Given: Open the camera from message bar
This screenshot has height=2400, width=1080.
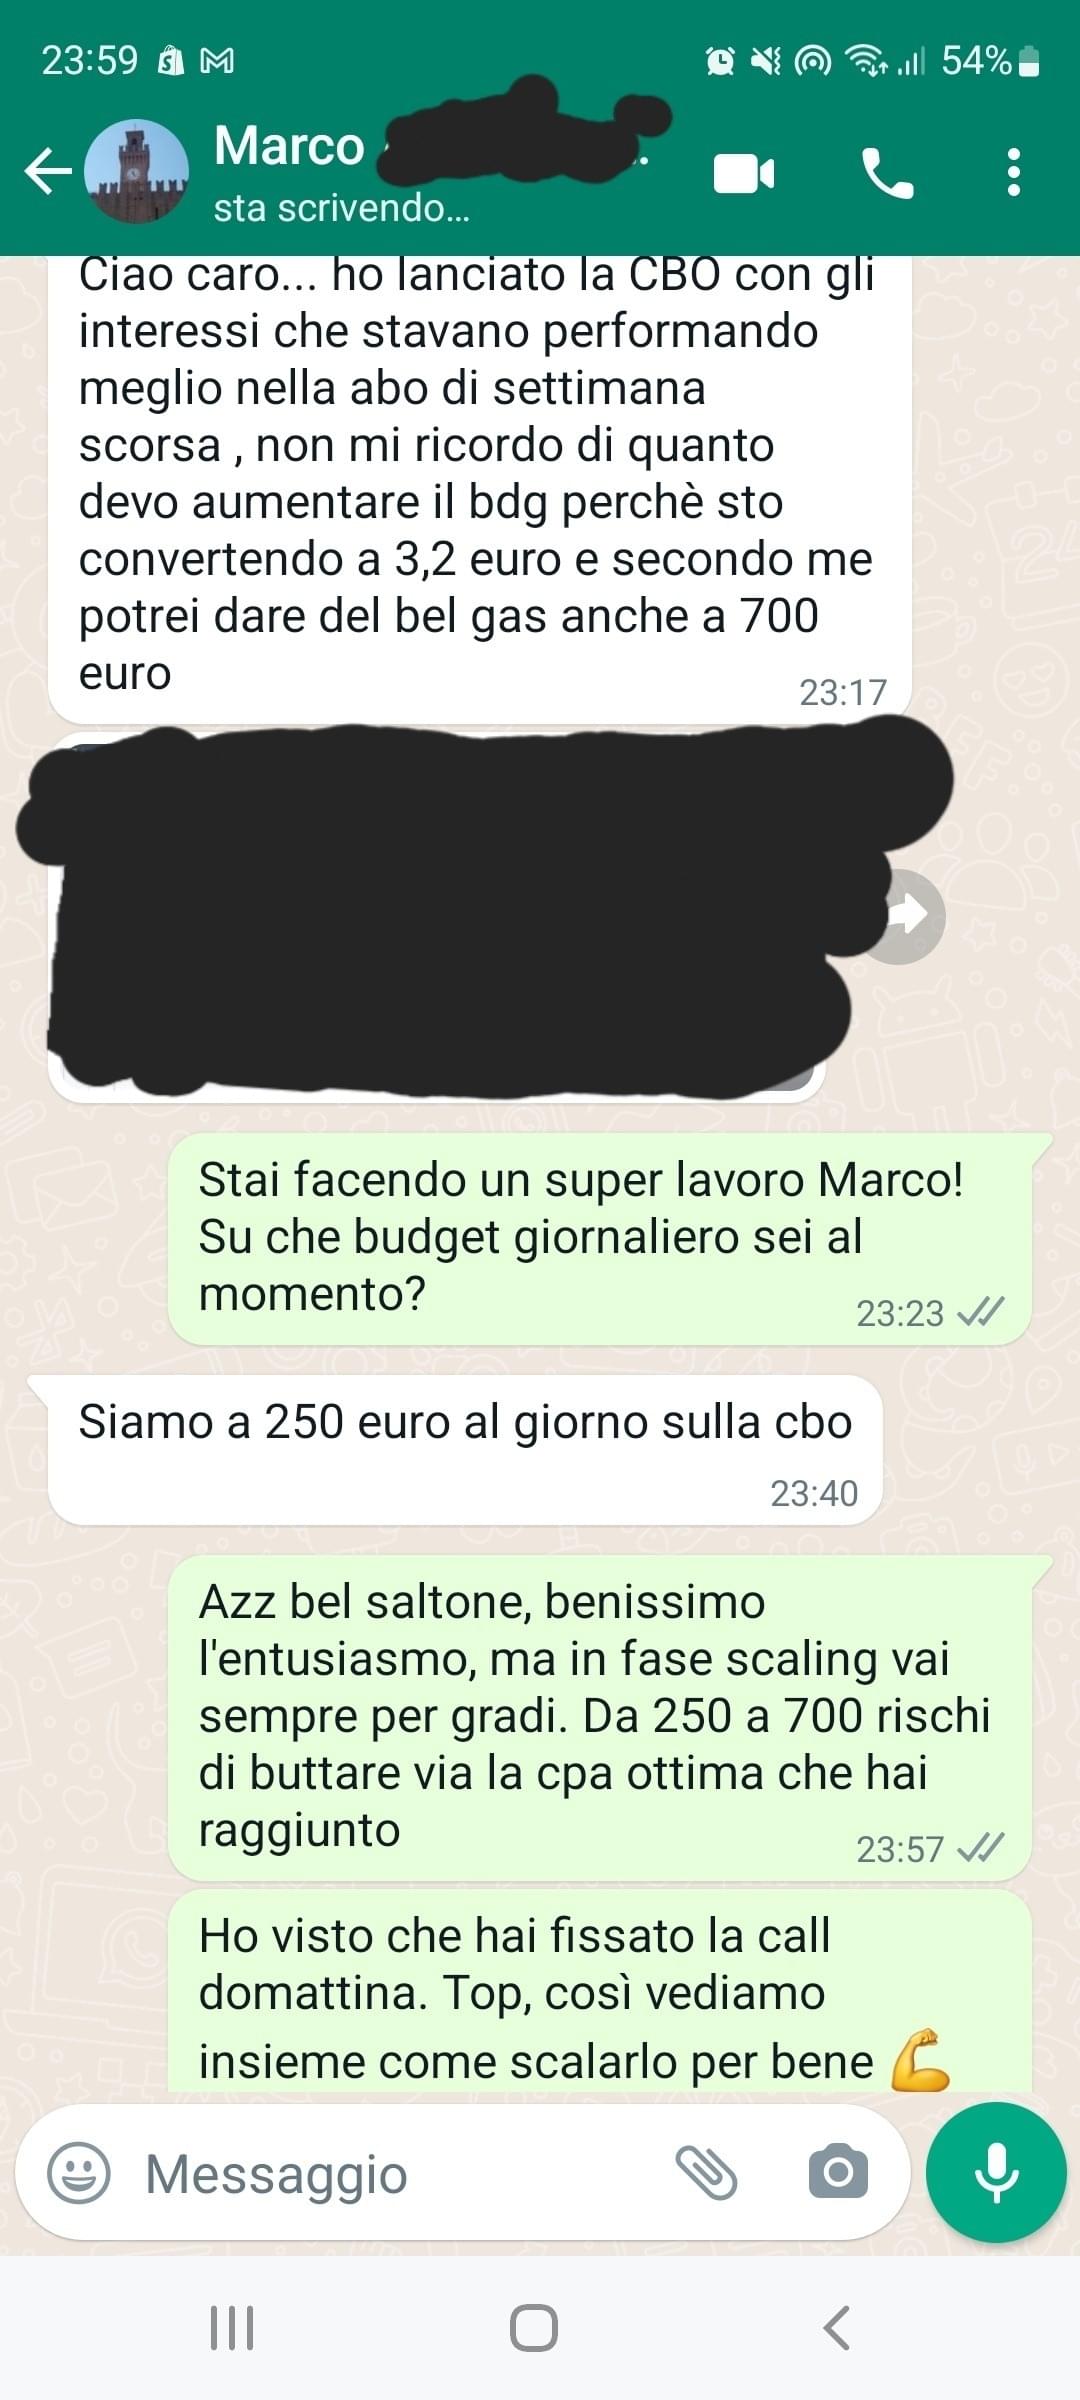Looking at the screenshot, I should 838,2171.
